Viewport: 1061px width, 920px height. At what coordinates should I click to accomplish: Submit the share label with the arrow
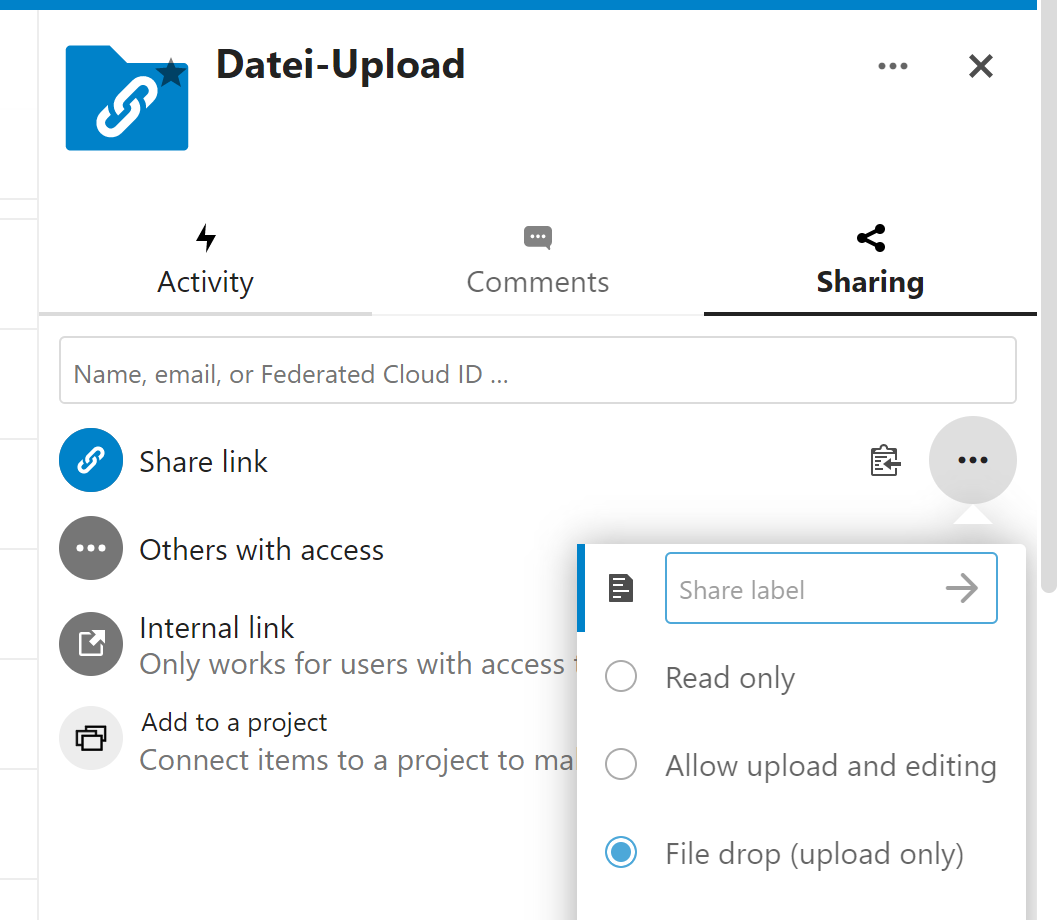tap(962, 588)
